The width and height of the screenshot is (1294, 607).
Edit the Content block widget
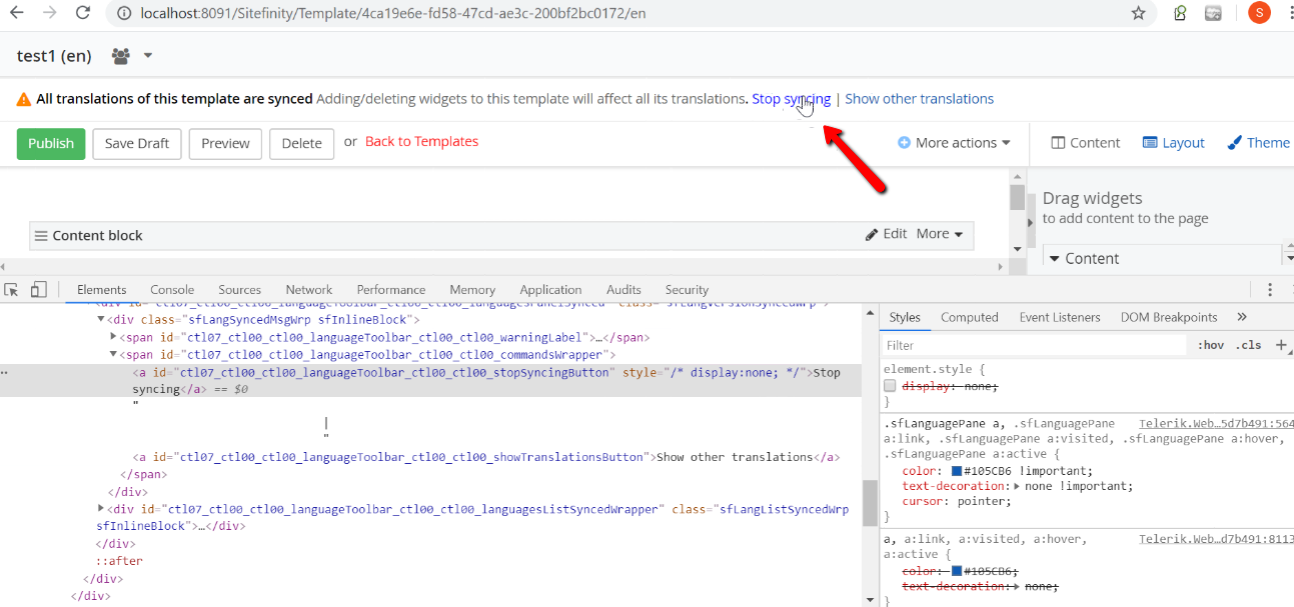click(886, 234)
